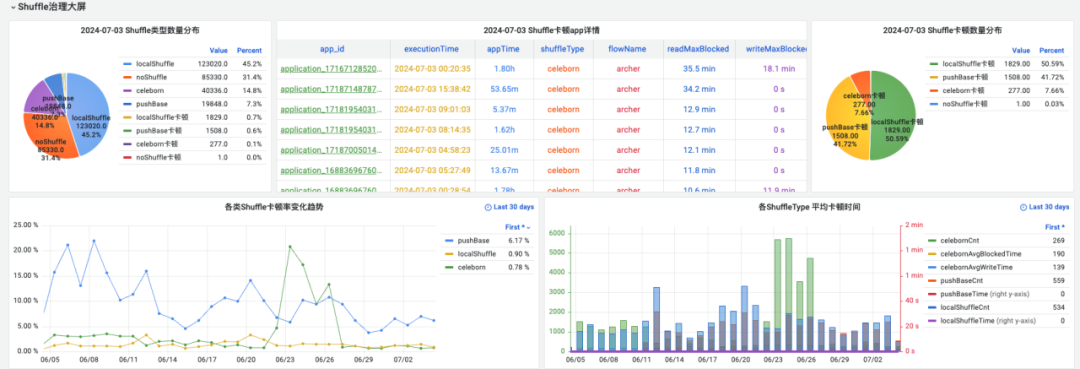The width and height of the screenshot is (1080, 369).
Task: Click the celeborn卡顿 row in the Shuffle类型数量分布 legend
Action: pyautogui.click(x=191, y=144)
